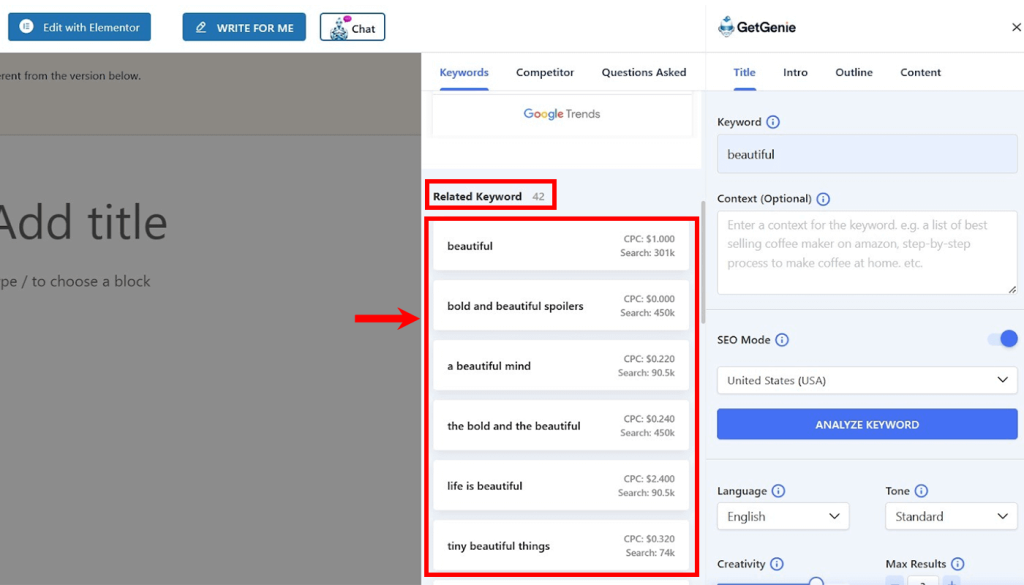The width and height of the screenshot is (1024, 585).
Task: Select 'life is beautiful' keyword
Action: 561,486
